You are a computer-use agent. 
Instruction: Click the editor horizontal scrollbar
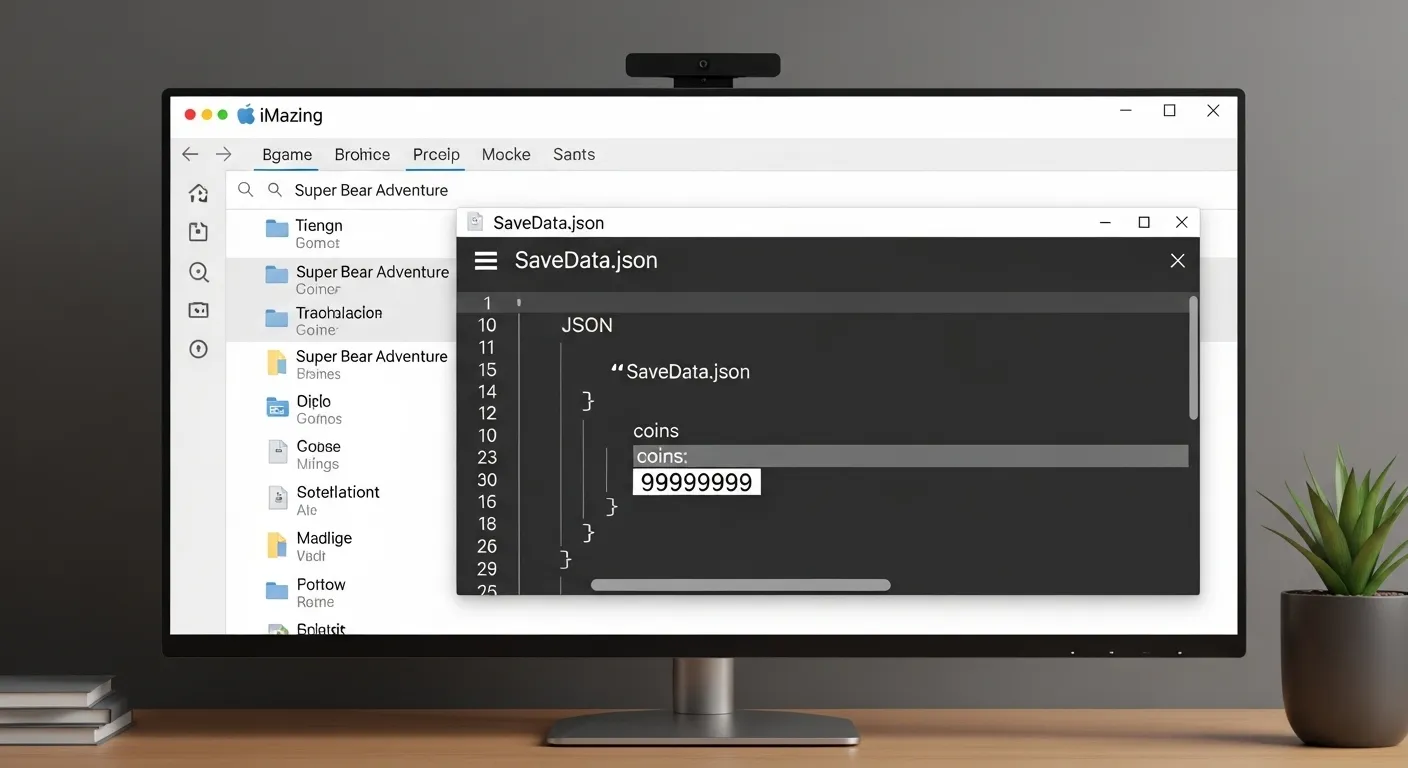pos(740,585)
